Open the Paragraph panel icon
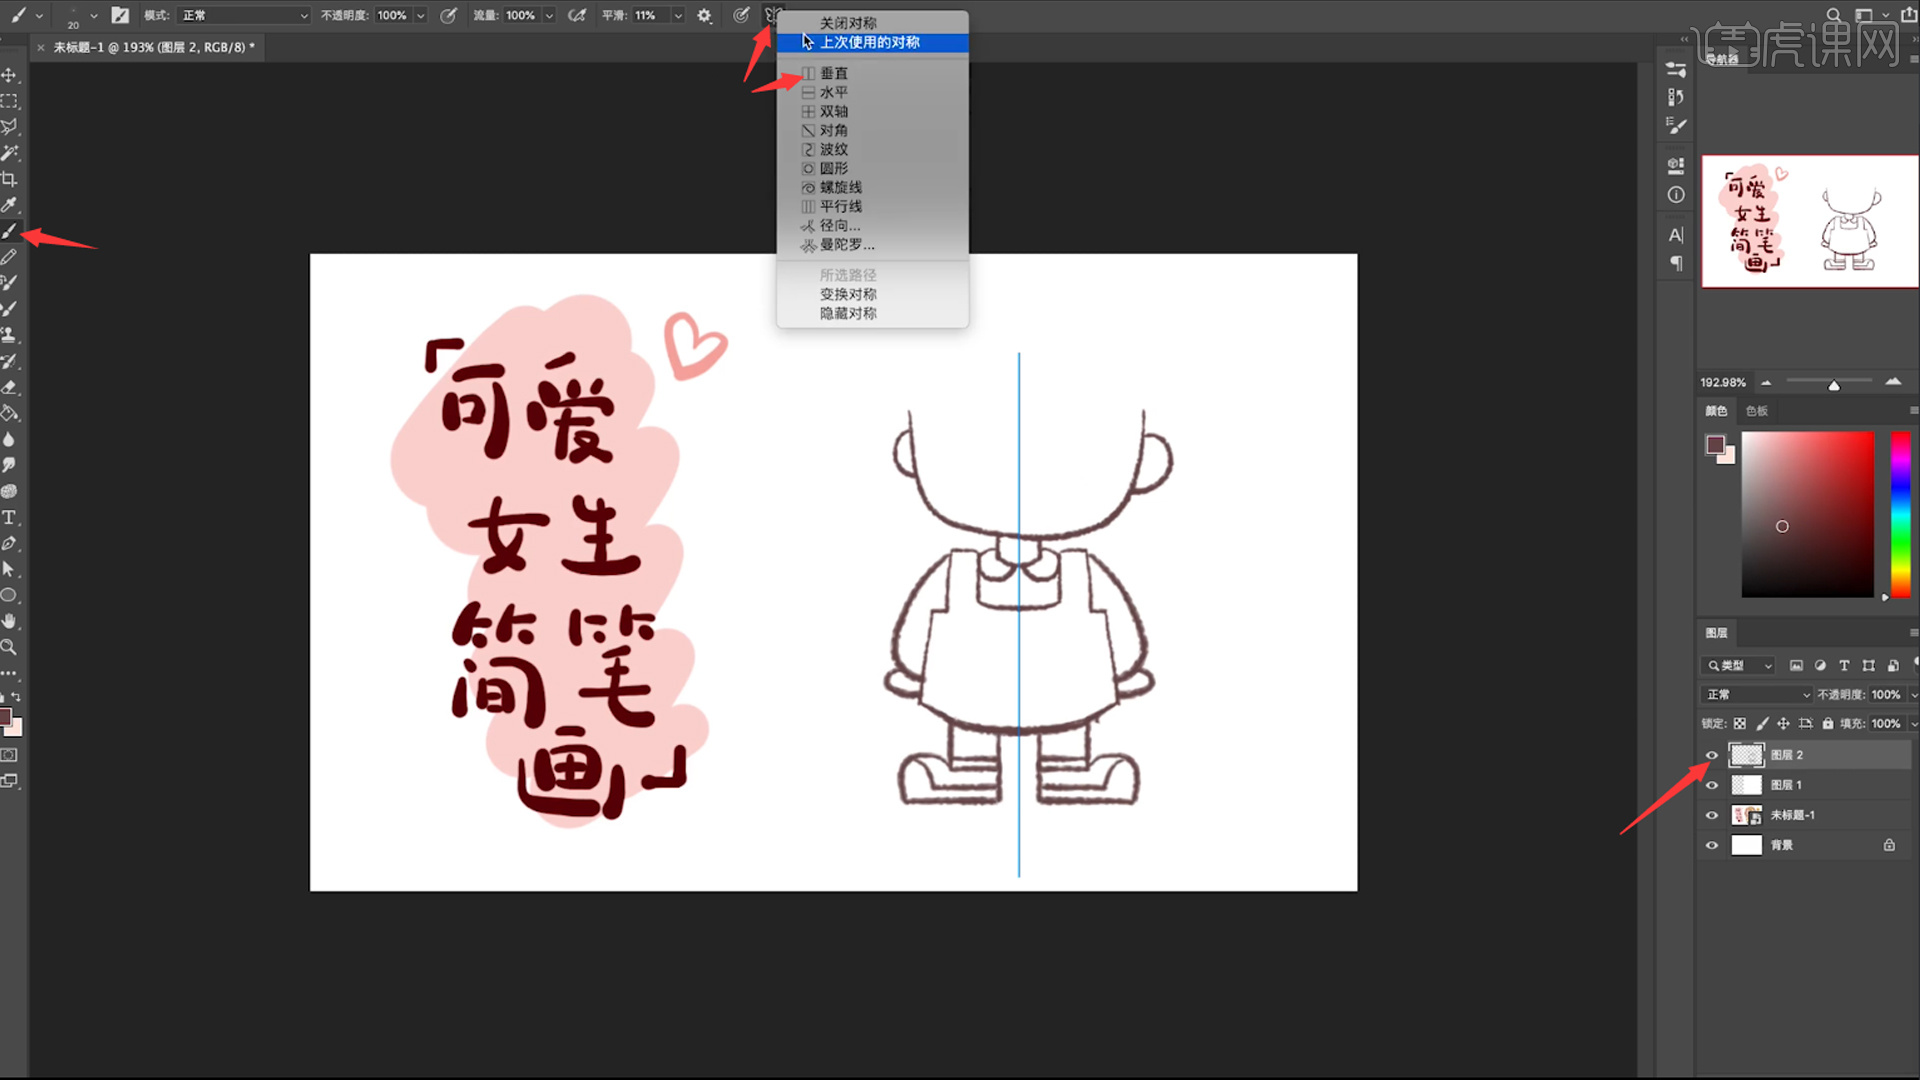The height and width of the screenshot is (1080, 1920). (1676, 263)
